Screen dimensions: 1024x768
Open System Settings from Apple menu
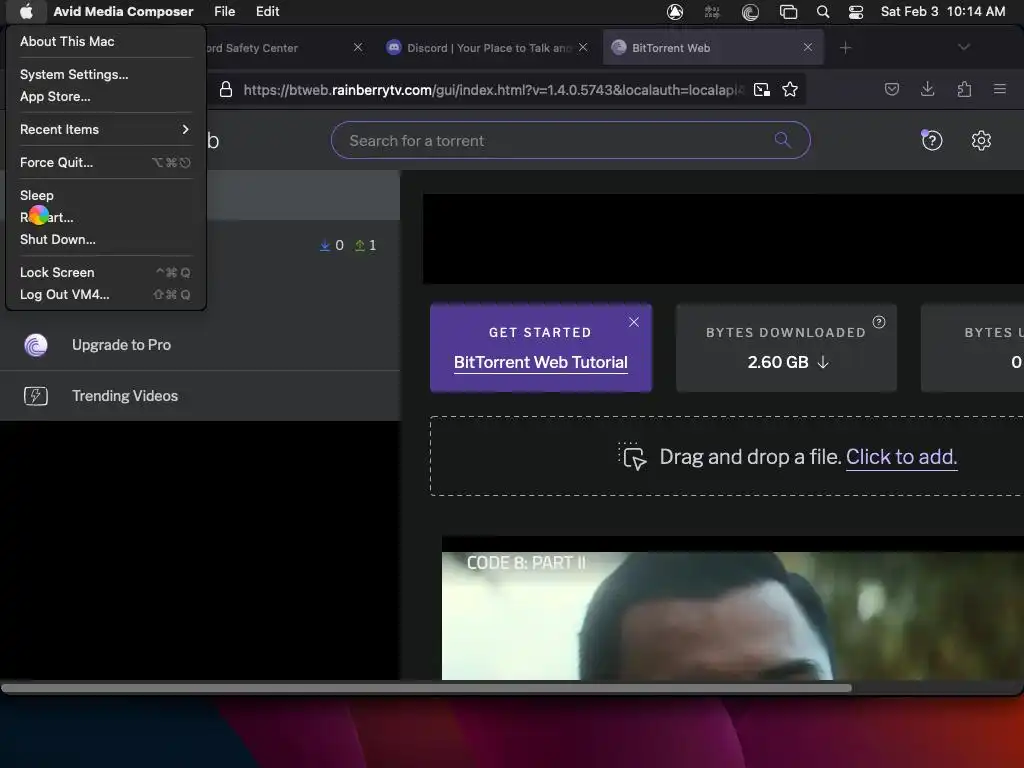coord(106,74)
